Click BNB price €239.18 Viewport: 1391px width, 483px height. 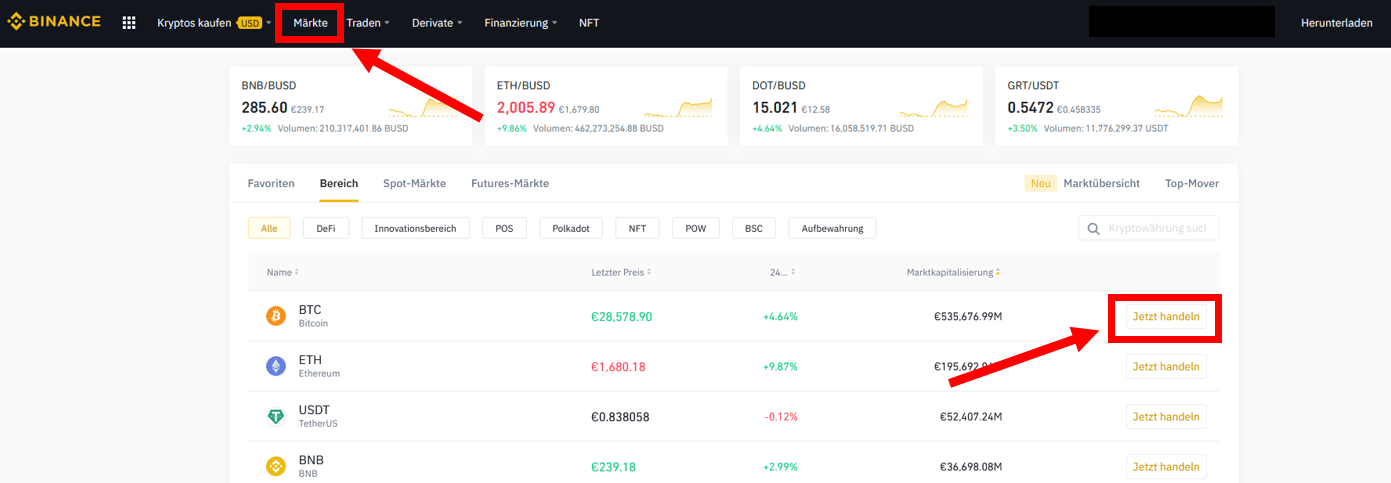[x=613, y=466]
